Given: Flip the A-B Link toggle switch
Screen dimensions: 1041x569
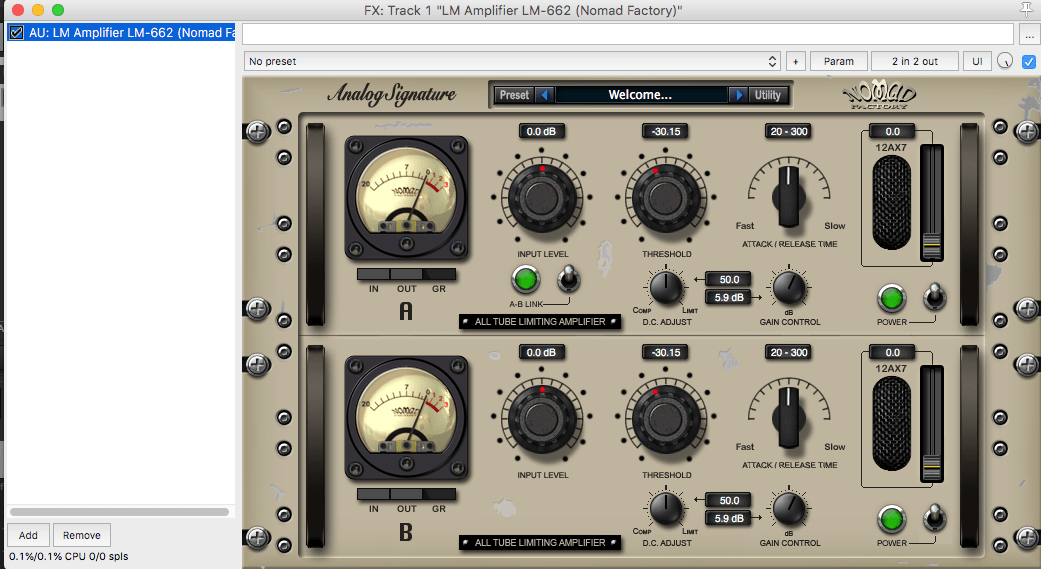Looking at the screenshot, I should tap(568, 279).
